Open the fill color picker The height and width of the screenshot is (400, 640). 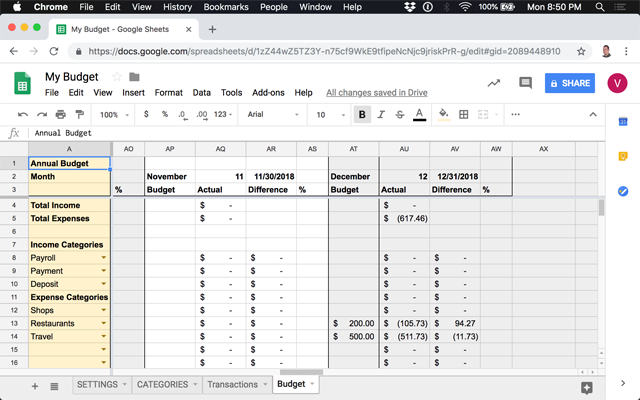tap(444, 115)
